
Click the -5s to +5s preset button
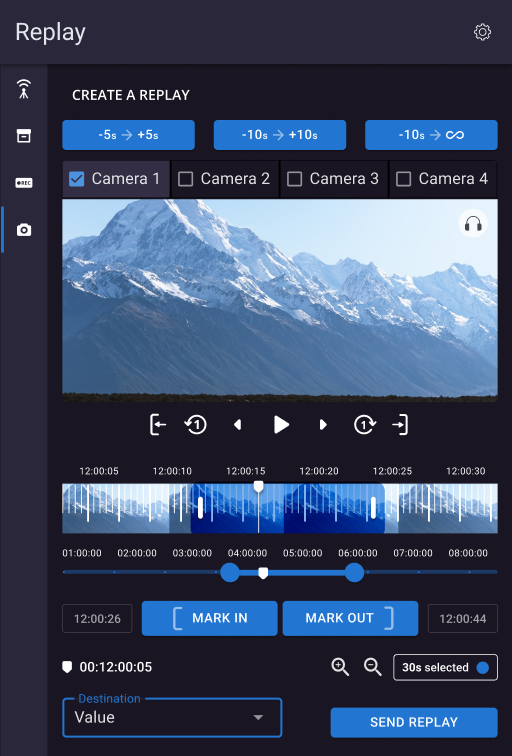coord(128,135)
